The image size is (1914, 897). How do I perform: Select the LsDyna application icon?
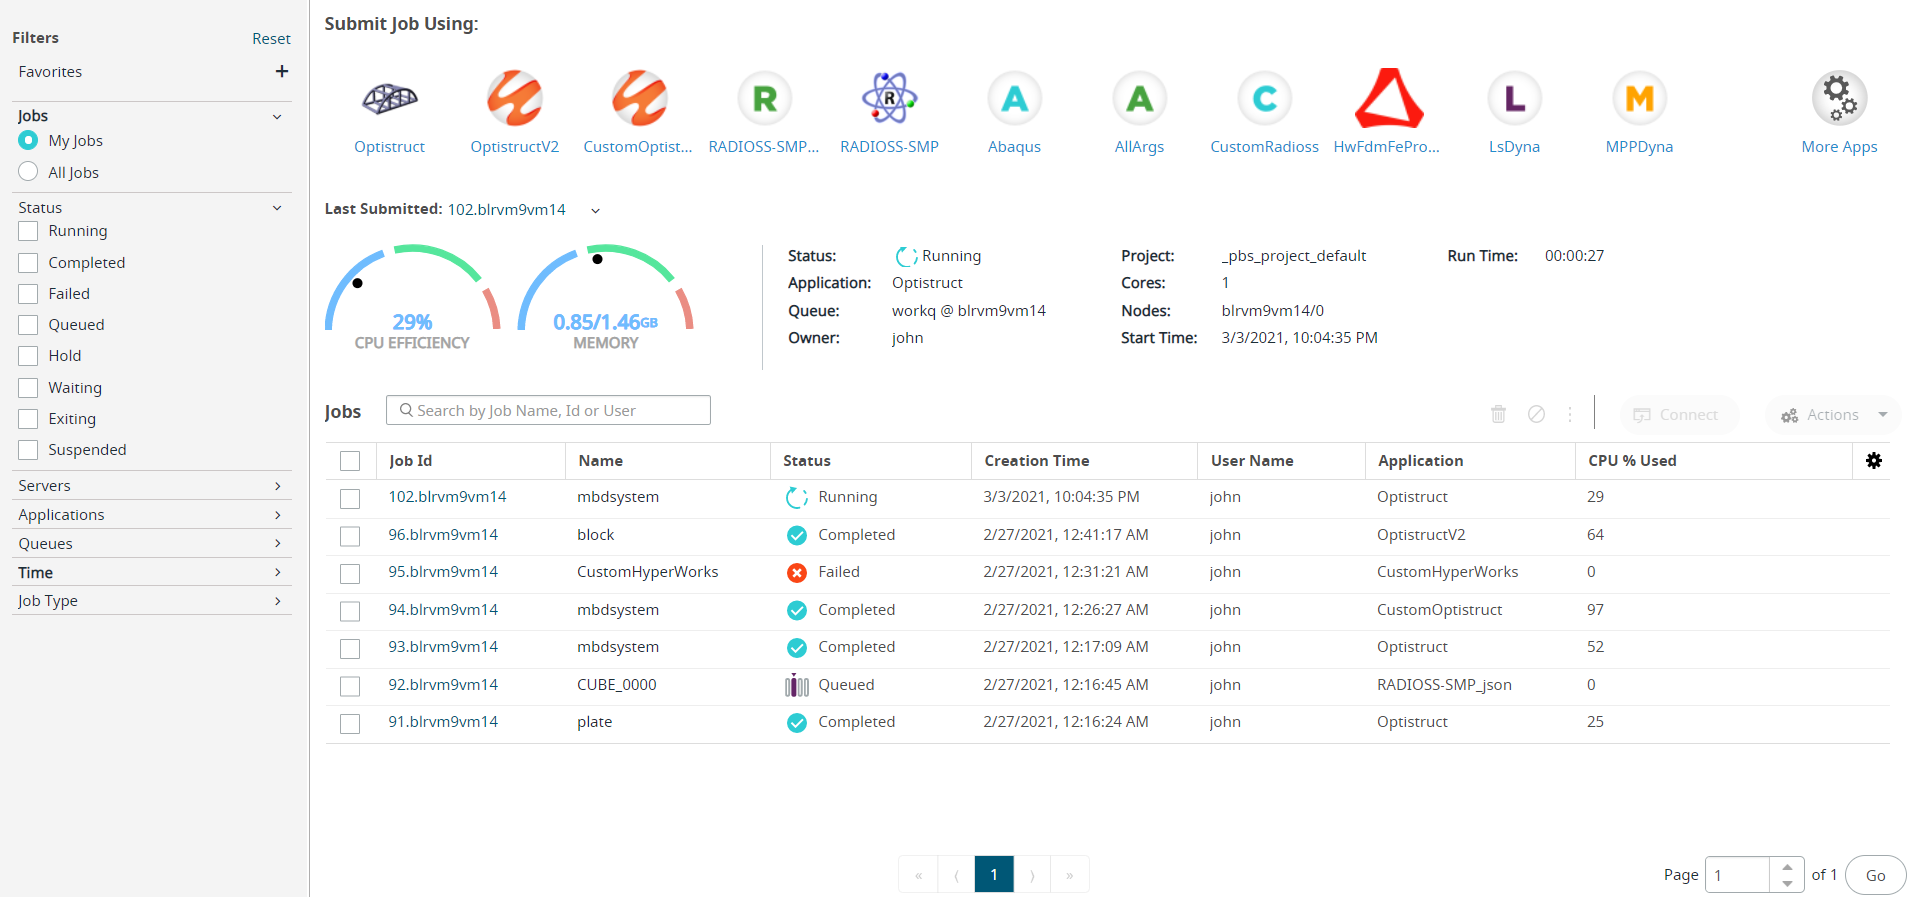1514,99
